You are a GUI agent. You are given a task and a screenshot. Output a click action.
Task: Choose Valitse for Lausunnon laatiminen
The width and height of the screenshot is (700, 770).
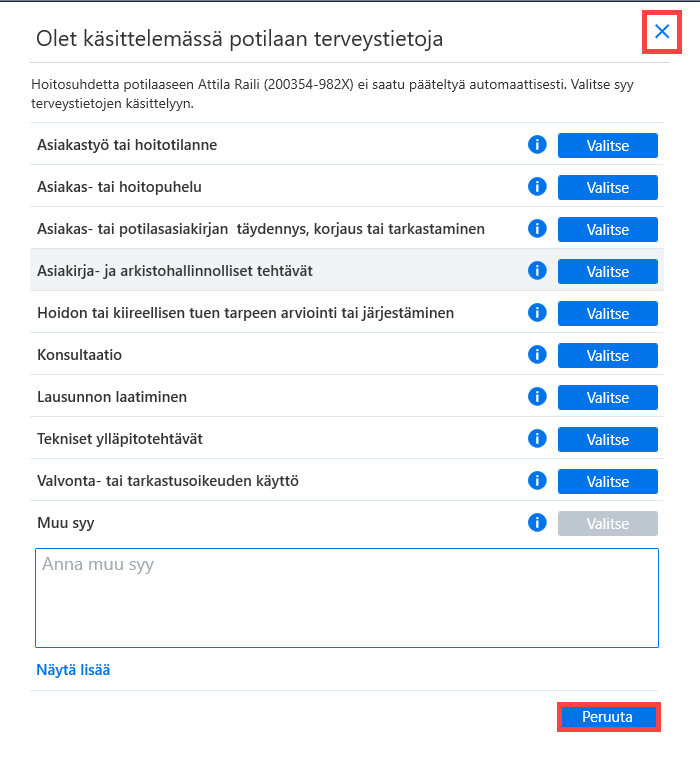click(608, 397)
